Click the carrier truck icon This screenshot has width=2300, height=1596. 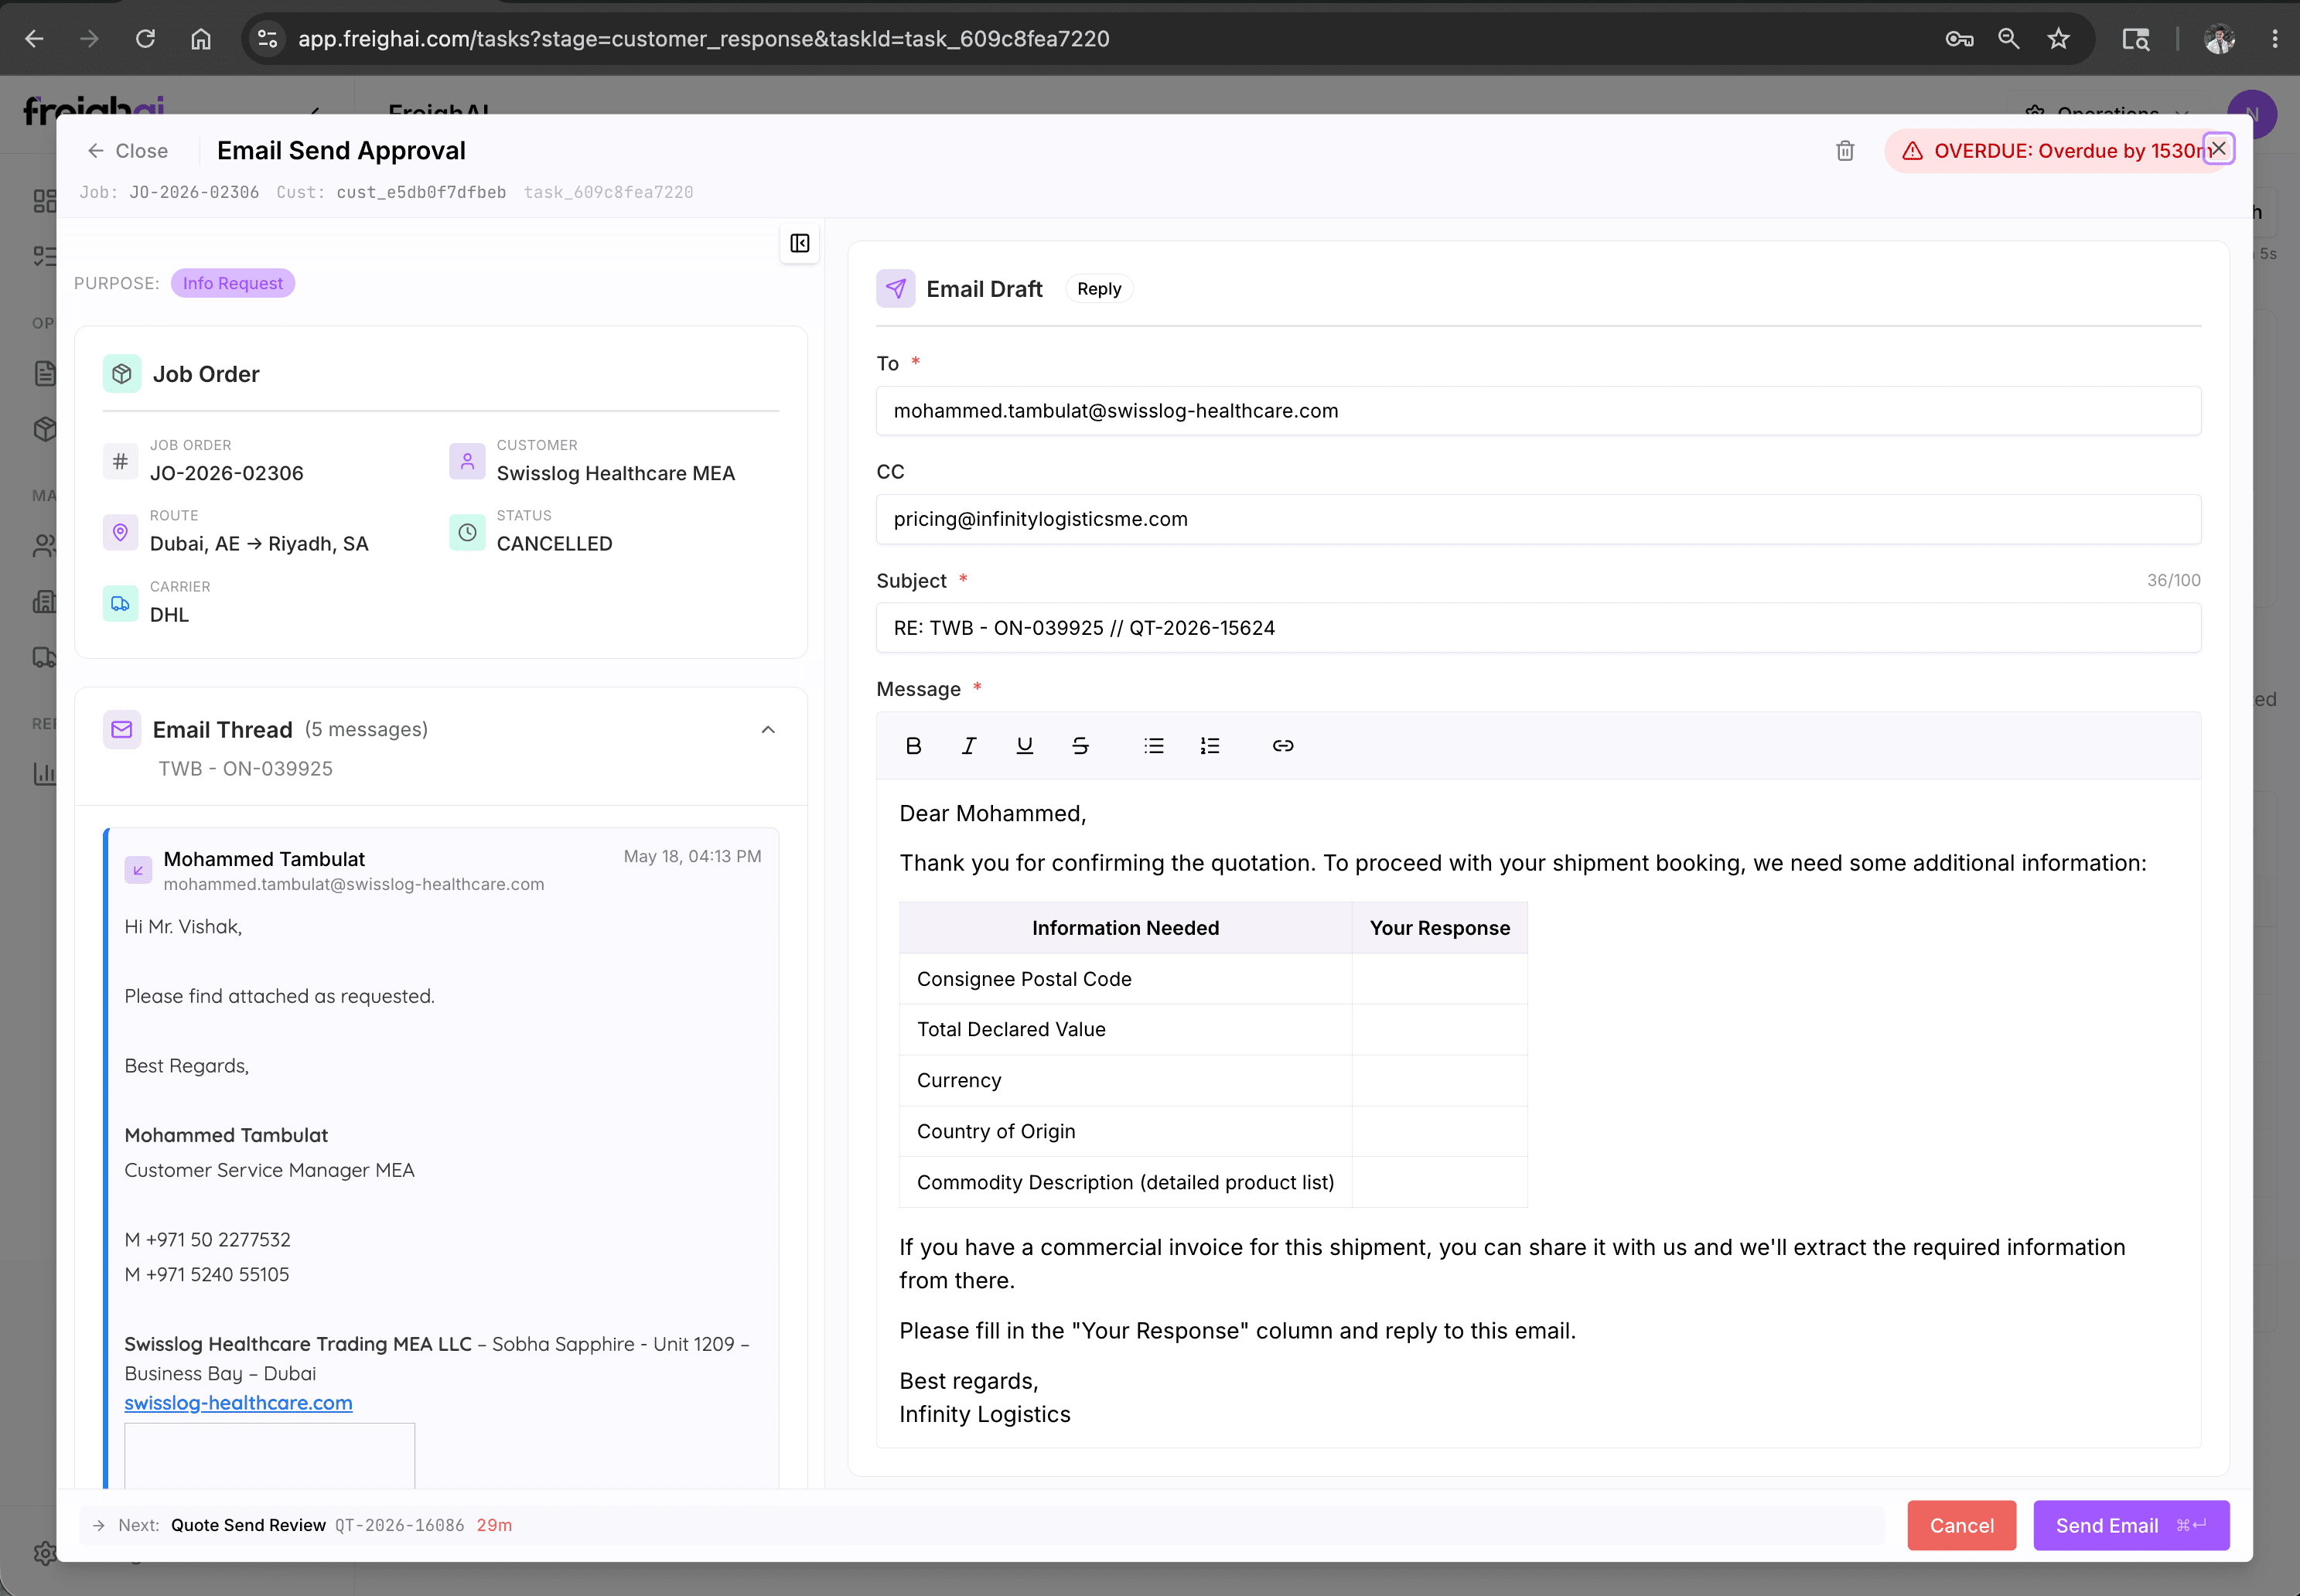(120, 603)
